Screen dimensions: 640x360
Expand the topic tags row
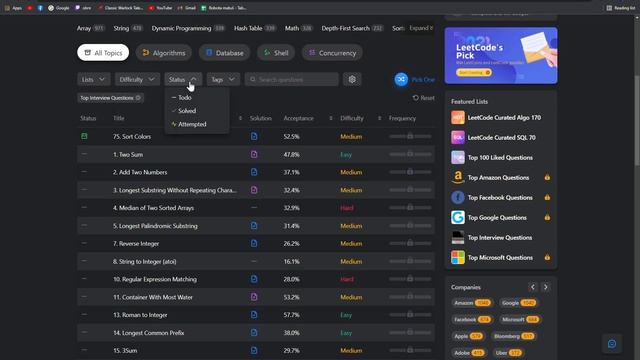[420, 28]
